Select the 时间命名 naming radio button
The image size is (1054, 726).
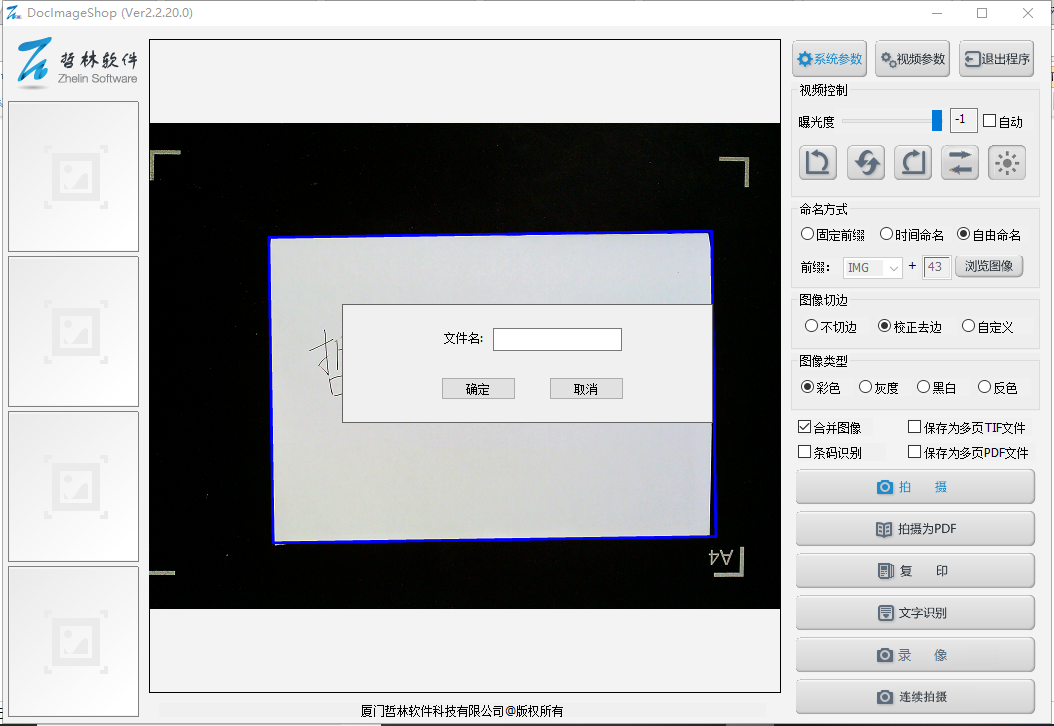point(886,234)
